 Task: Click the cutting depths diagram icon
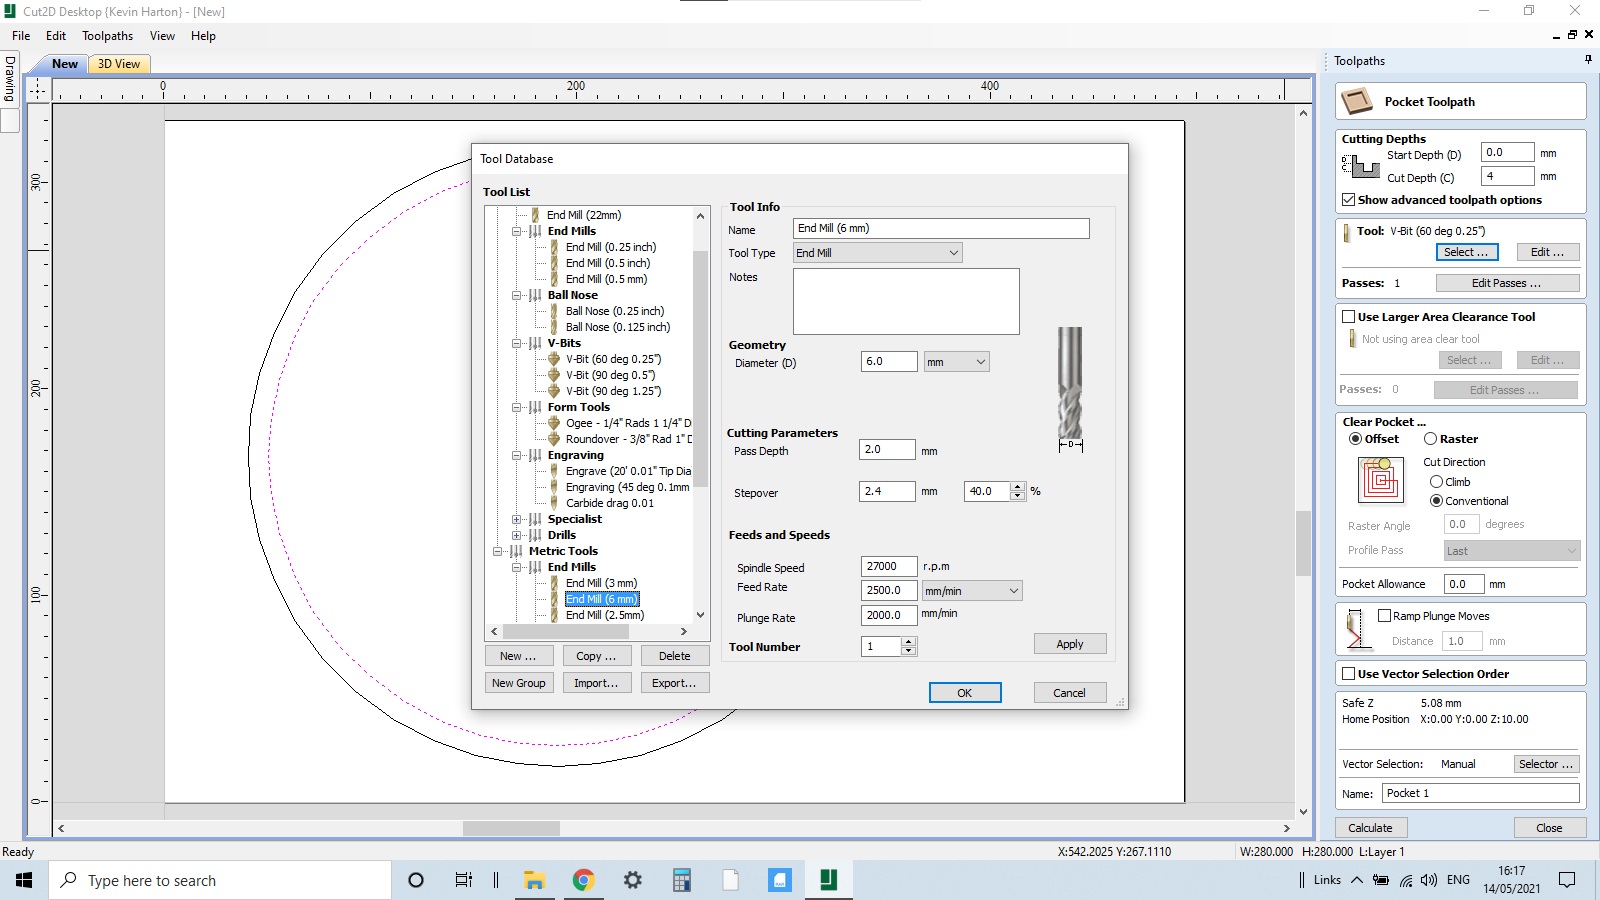1361,166
